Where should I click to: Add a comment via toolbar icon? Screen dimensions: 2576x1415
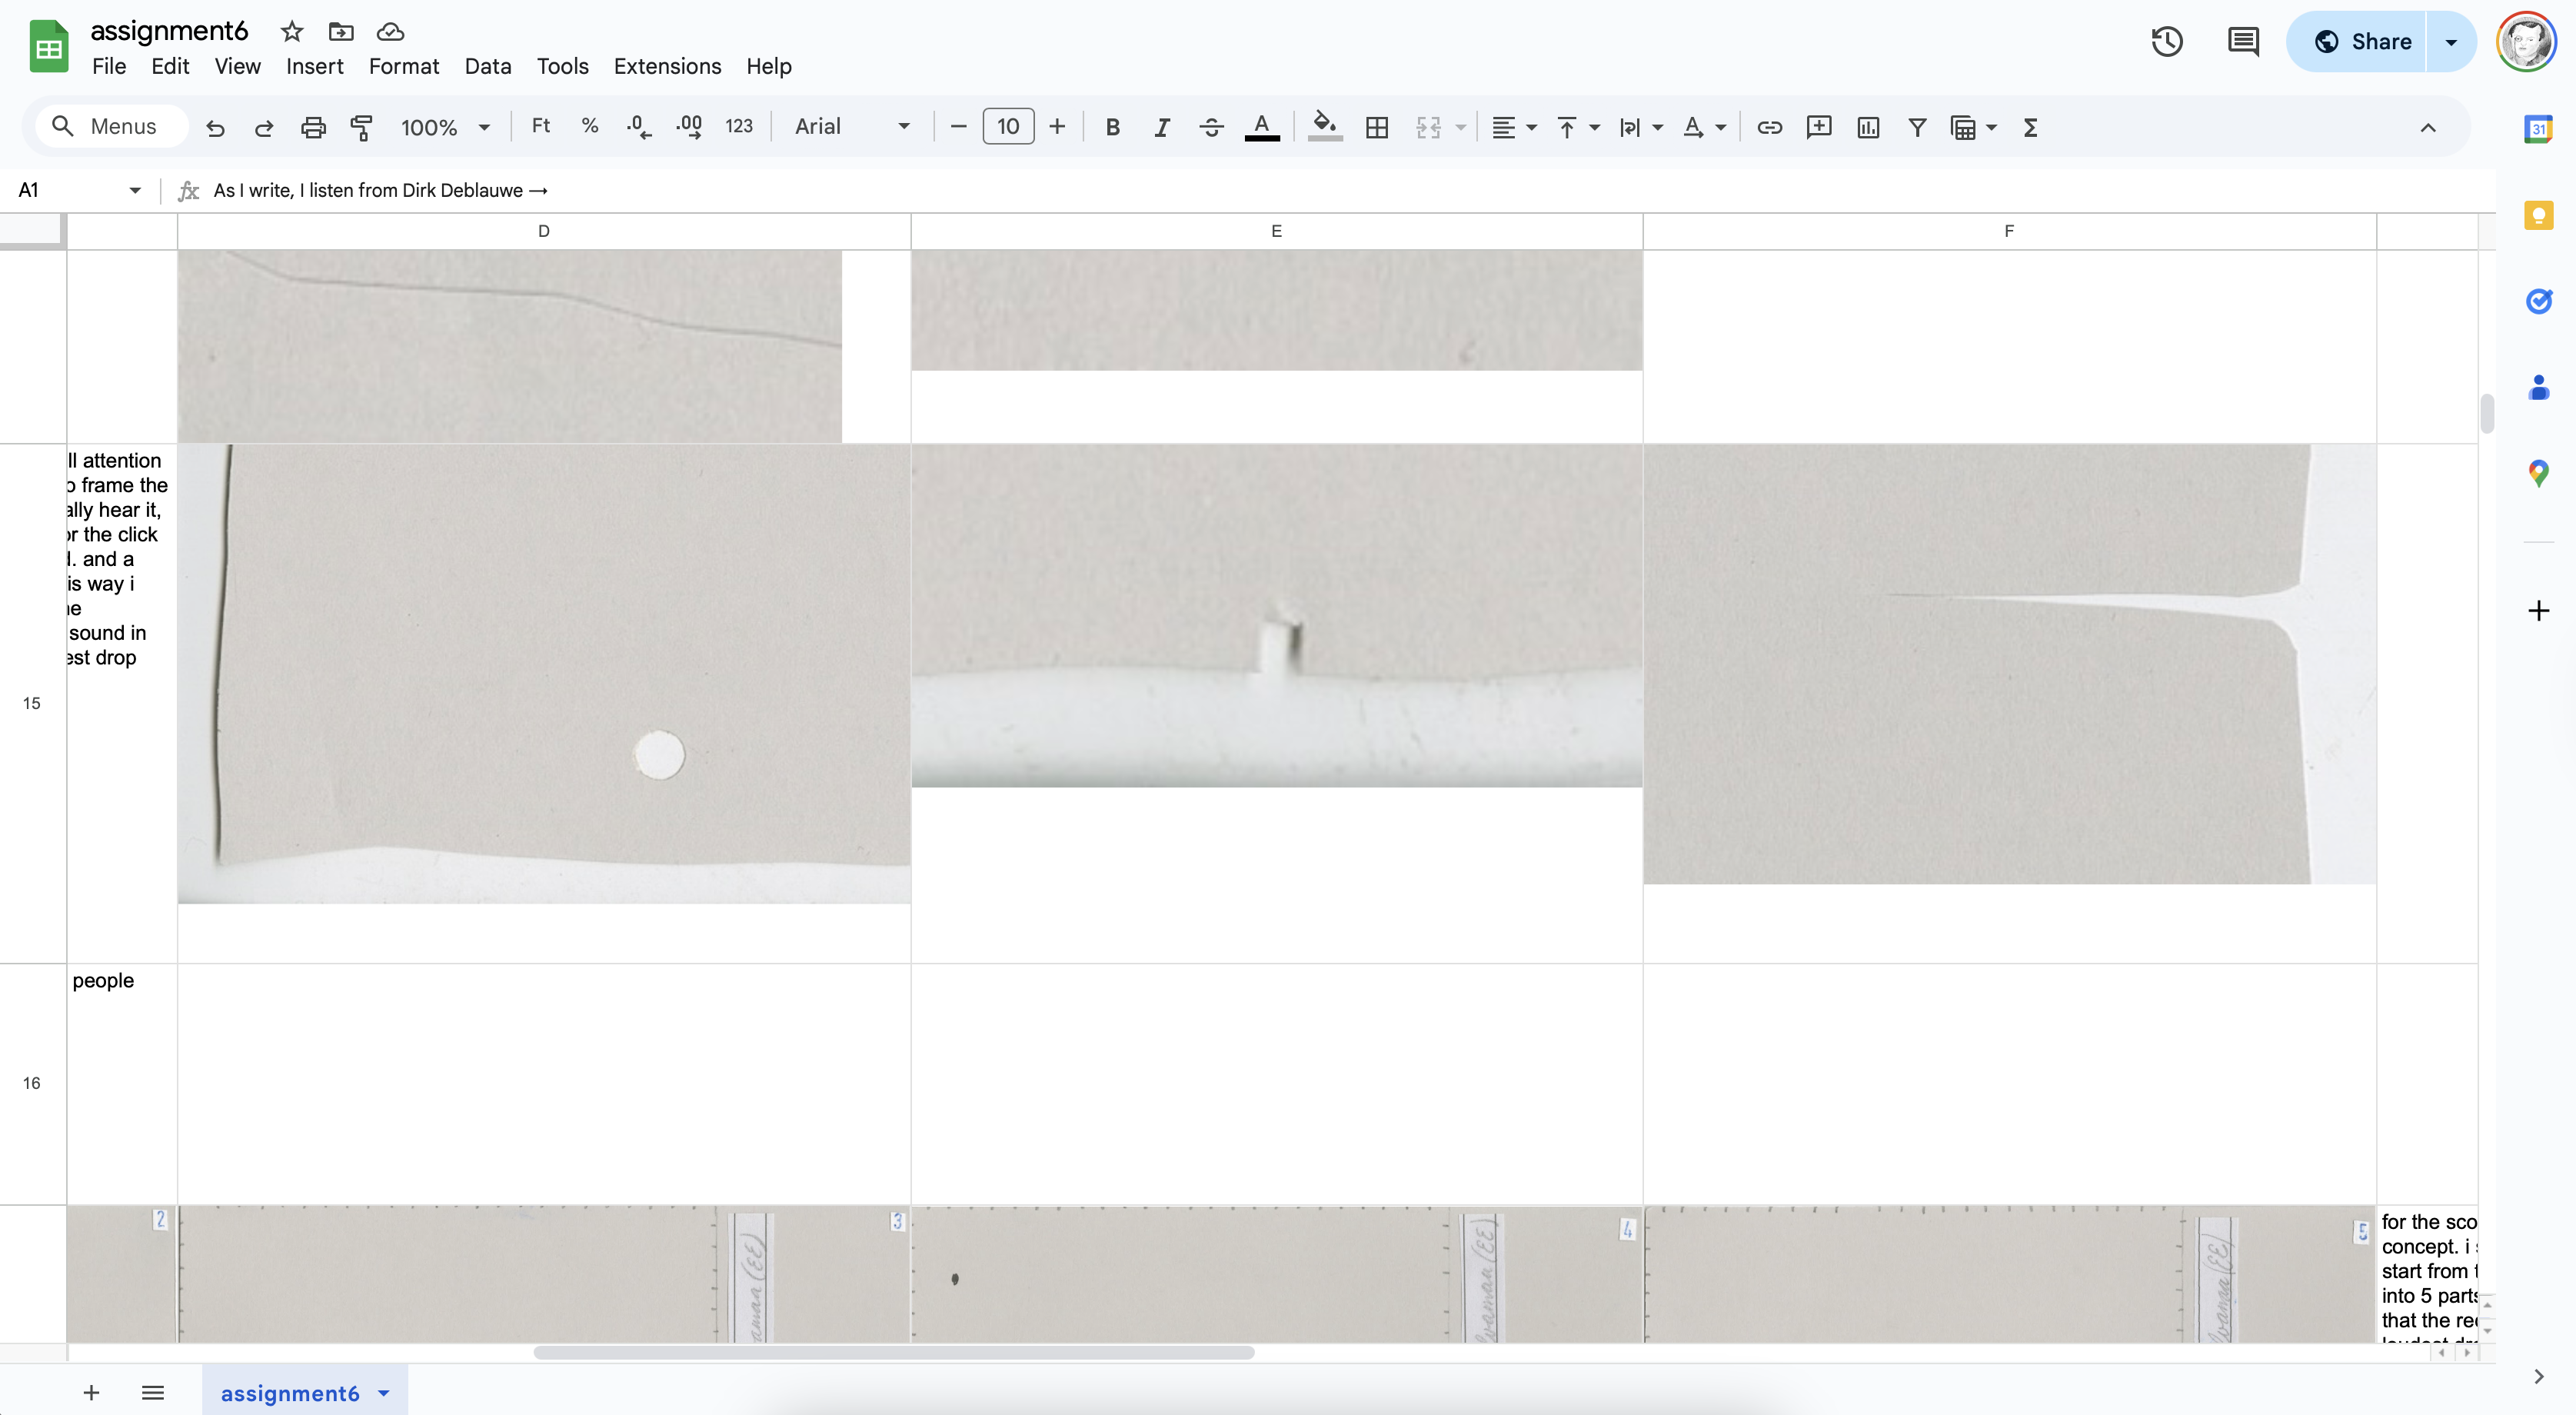point(1818,127)
